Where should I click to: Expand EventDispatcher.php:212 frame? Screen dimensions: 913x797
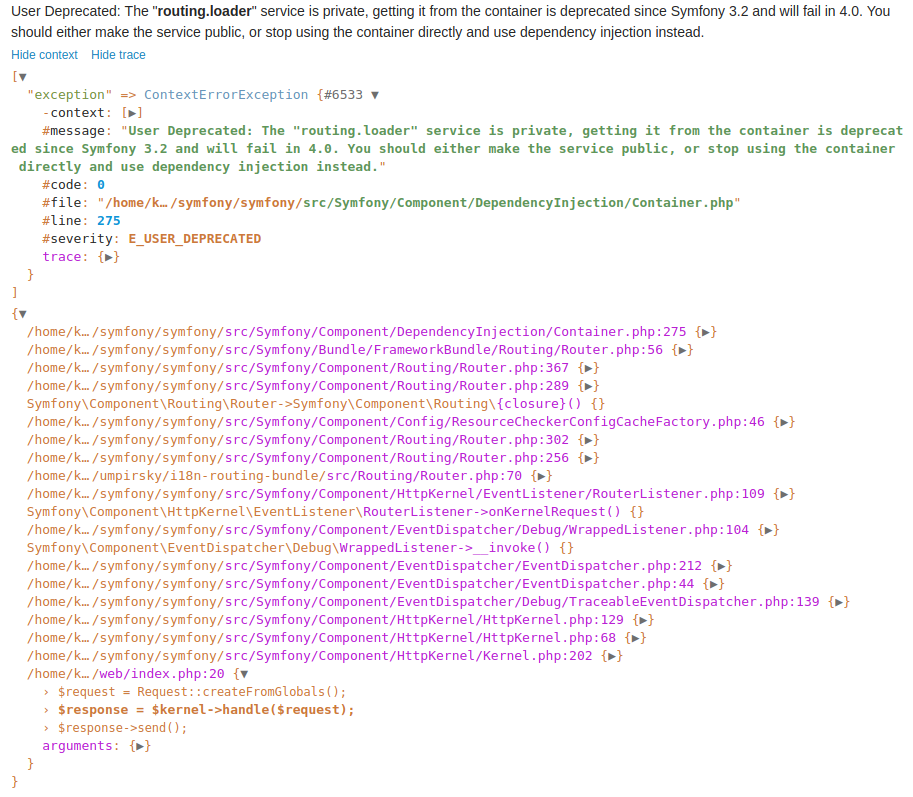(x=721, y=566)
